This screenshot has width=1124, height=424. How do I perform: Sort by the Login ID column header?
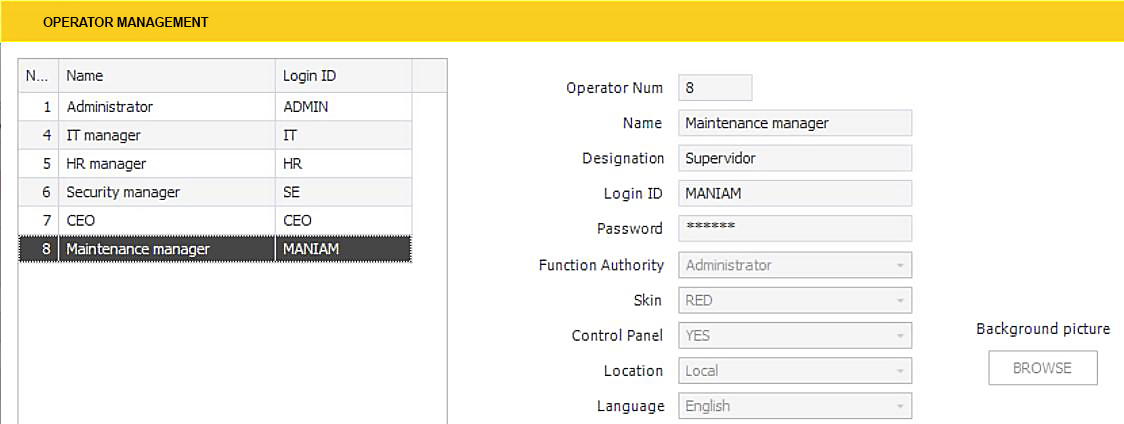point(343,75)
